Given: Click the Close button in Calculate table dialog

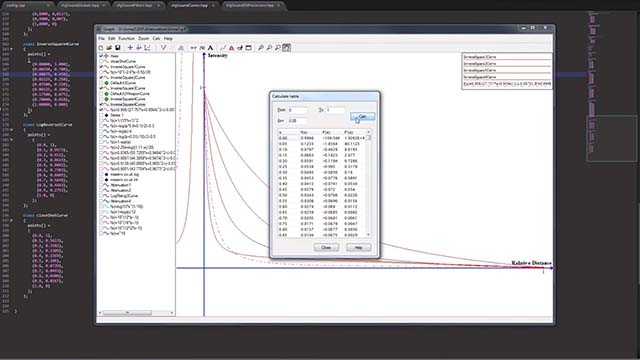Looking at the screenshot, I should [x=326, y=247].
